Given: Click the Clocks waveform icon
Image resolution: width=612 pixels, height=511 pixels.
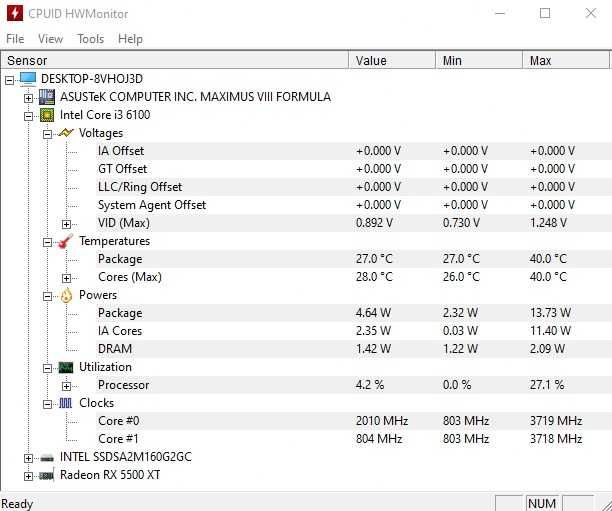Looking at the screenshot, I should 66,403.
